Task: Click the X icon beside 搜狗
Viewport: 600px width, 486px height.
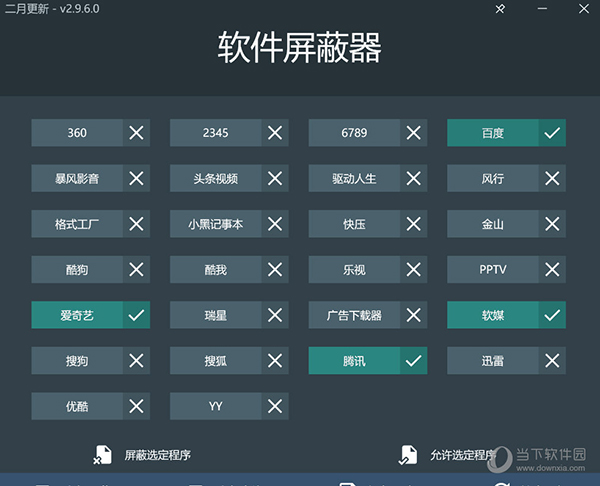Action: 136,360
